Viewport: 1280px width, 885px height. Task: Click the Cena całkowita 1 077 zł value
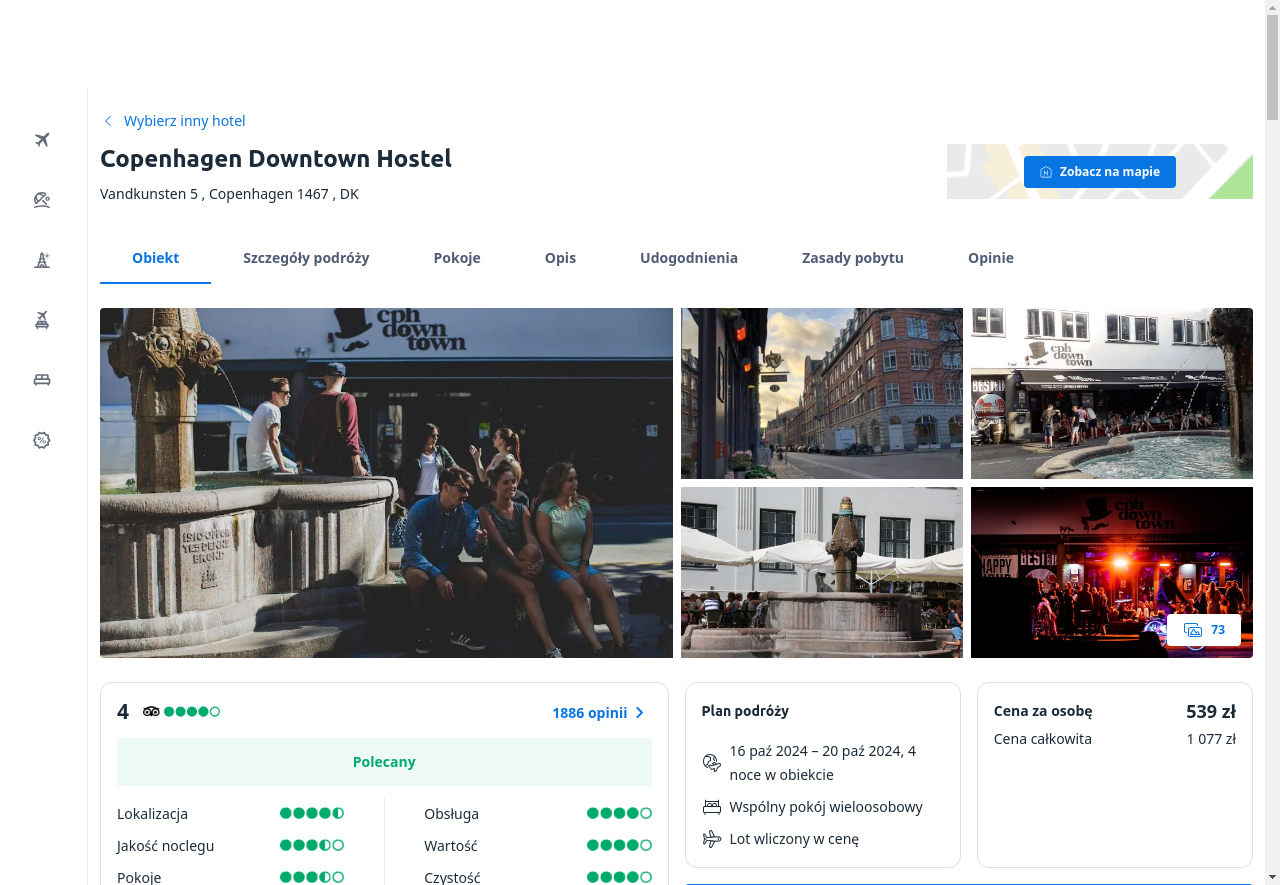[1211, 739]
